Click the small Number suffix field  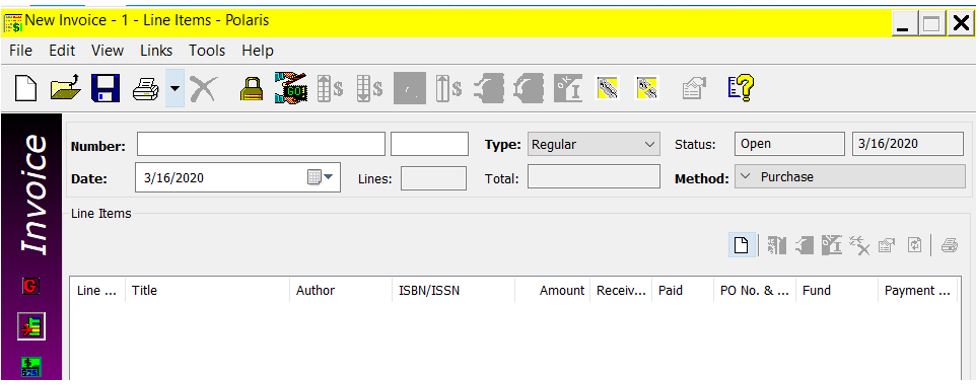[x=429, y=144]
